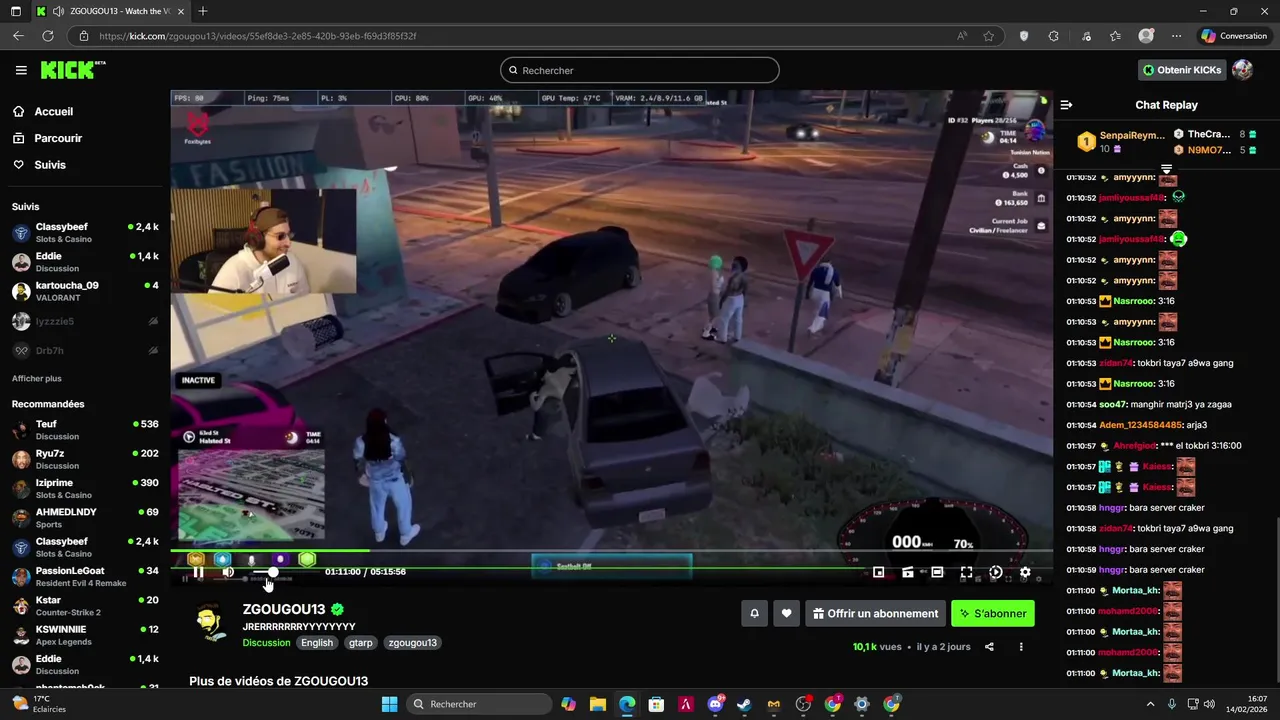
Task: Click chat message 'manghir matrj3 ya zagaa'
Action: click(1180, 405)
